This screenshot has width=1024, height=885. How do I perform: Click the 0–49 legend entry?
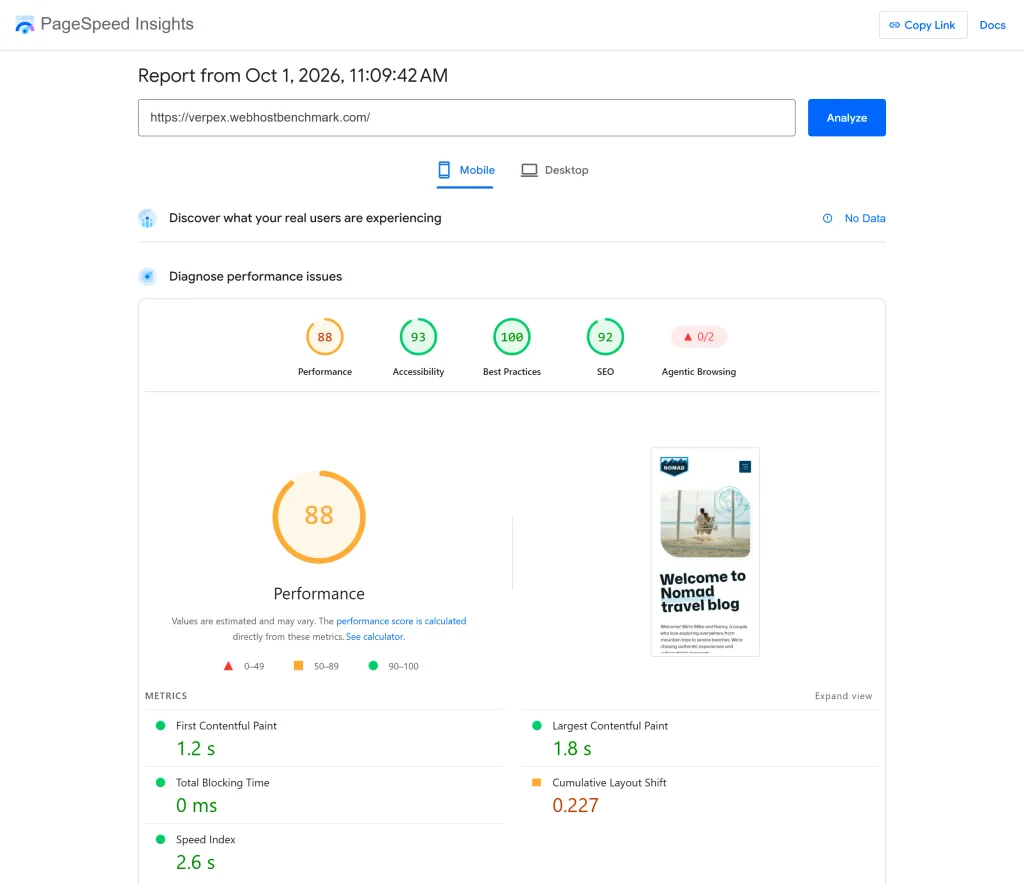pyautogui.click(x=244, y=666)
